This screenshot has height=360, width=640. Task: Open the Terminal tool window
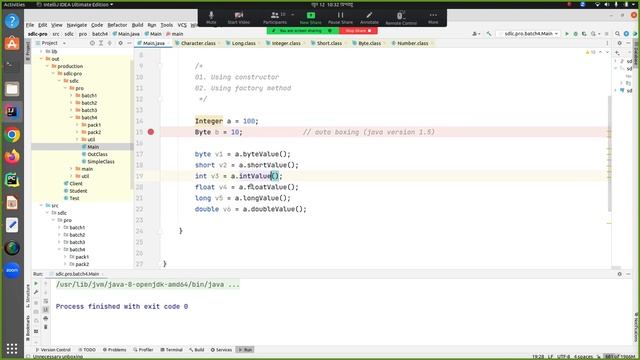click(171, 350)
